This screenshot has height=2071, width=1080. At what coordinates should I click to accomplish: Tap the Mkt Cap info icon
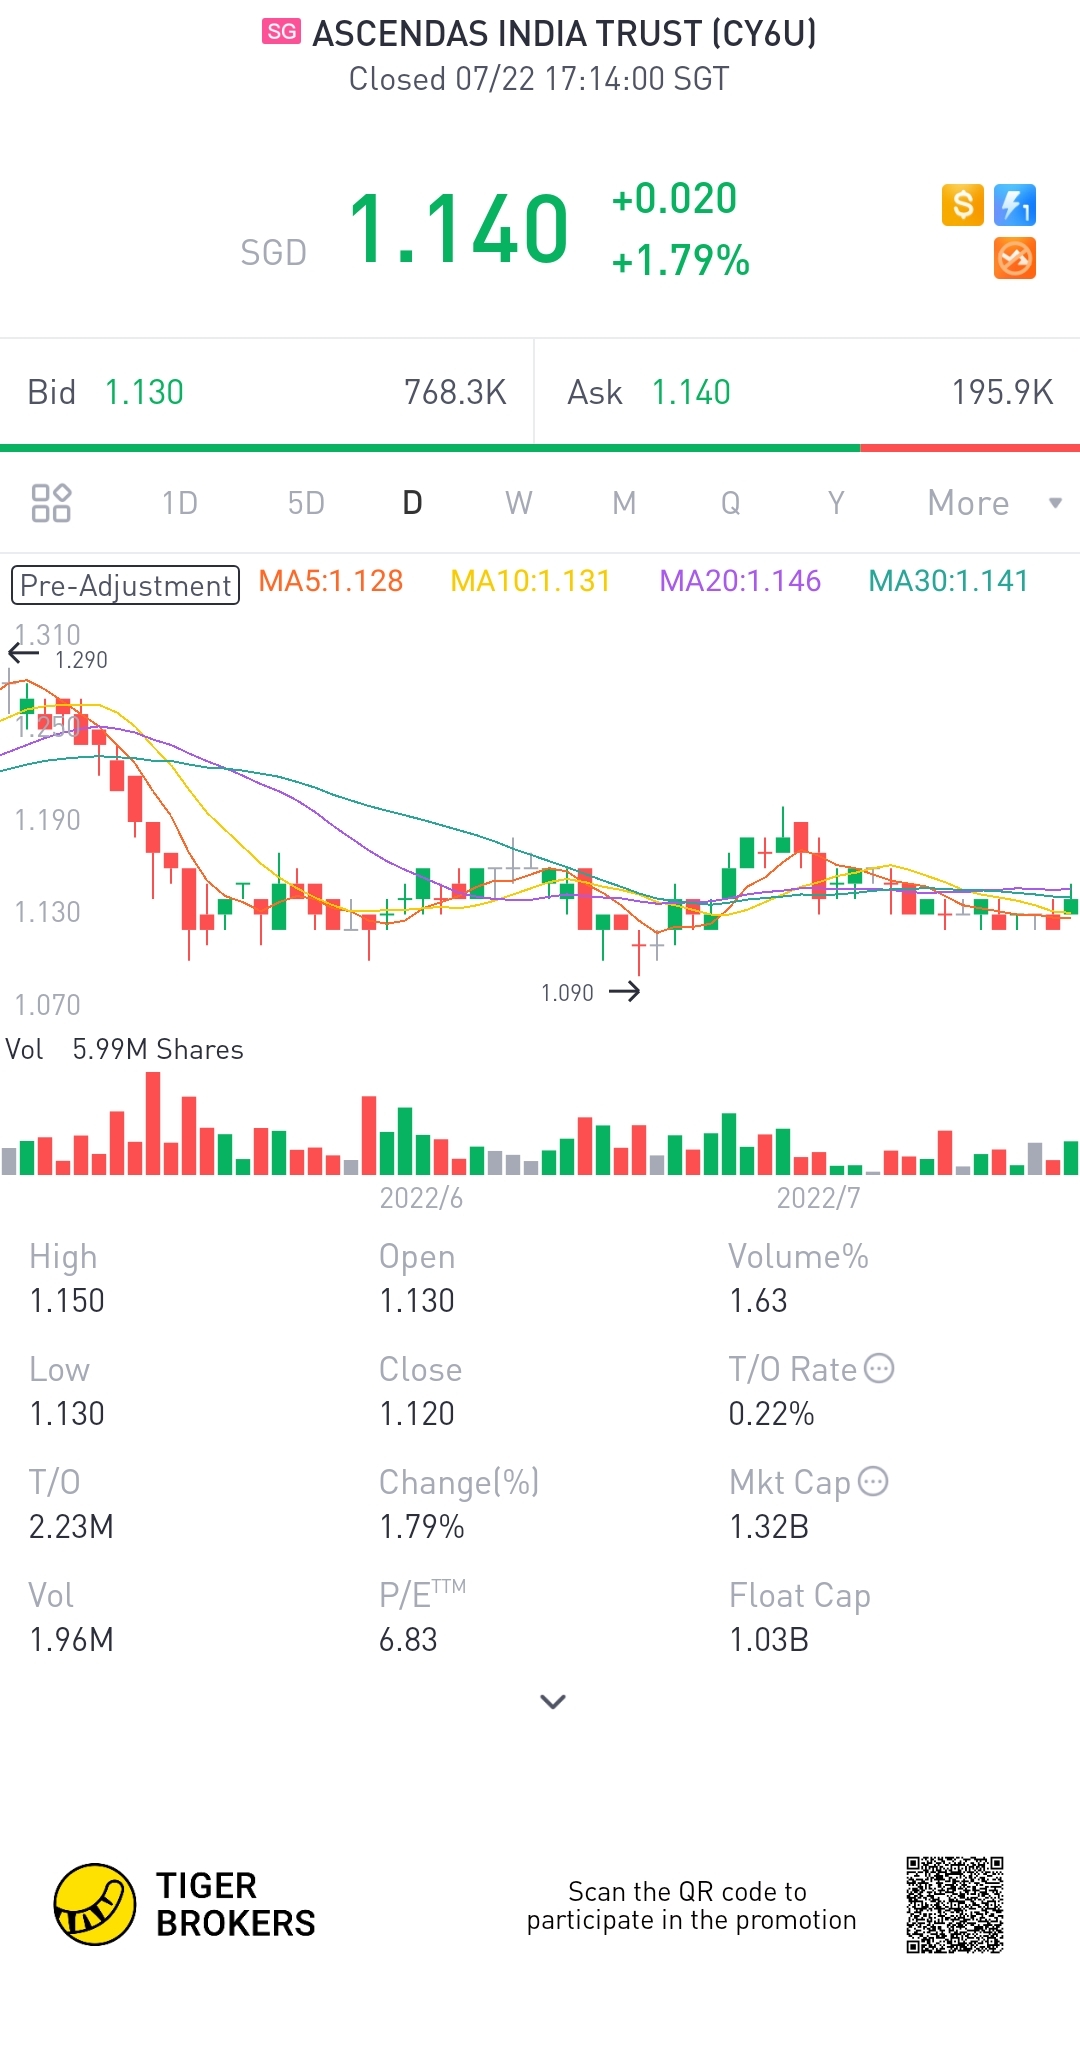coord(873,1481)
